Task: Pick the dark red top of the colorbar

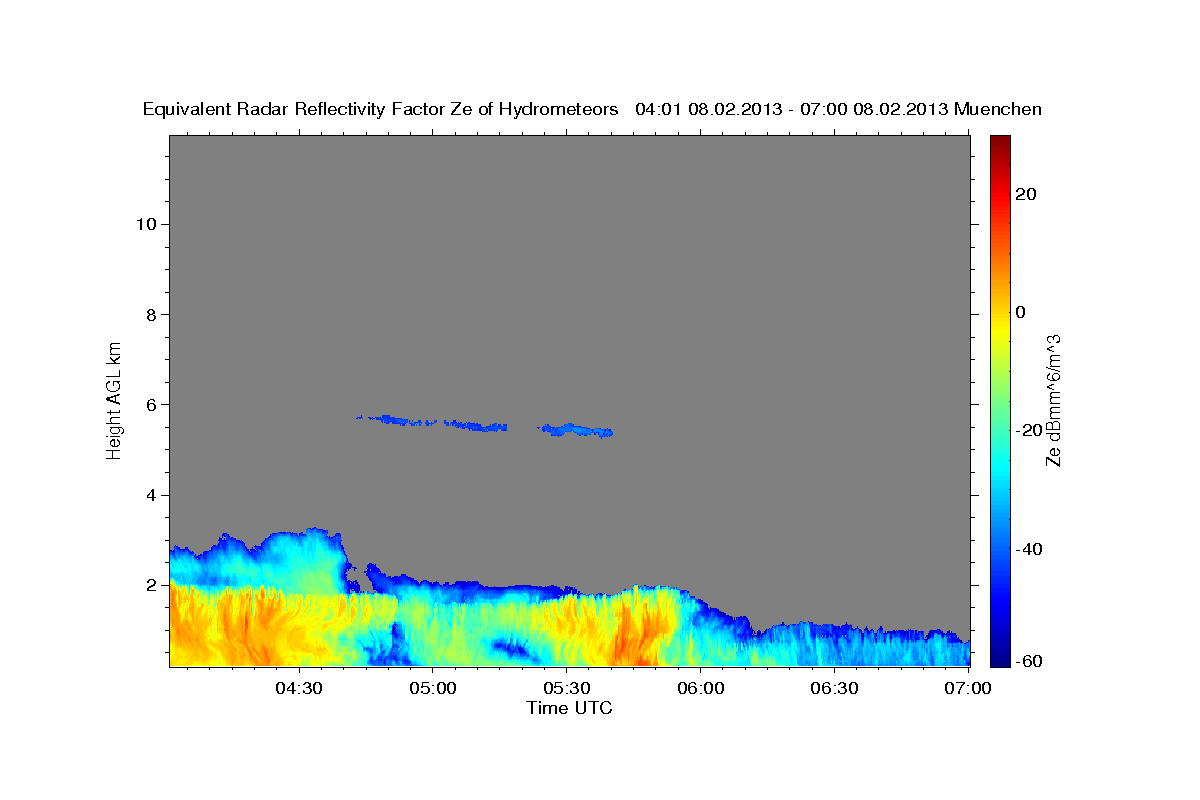Action: 999,143
